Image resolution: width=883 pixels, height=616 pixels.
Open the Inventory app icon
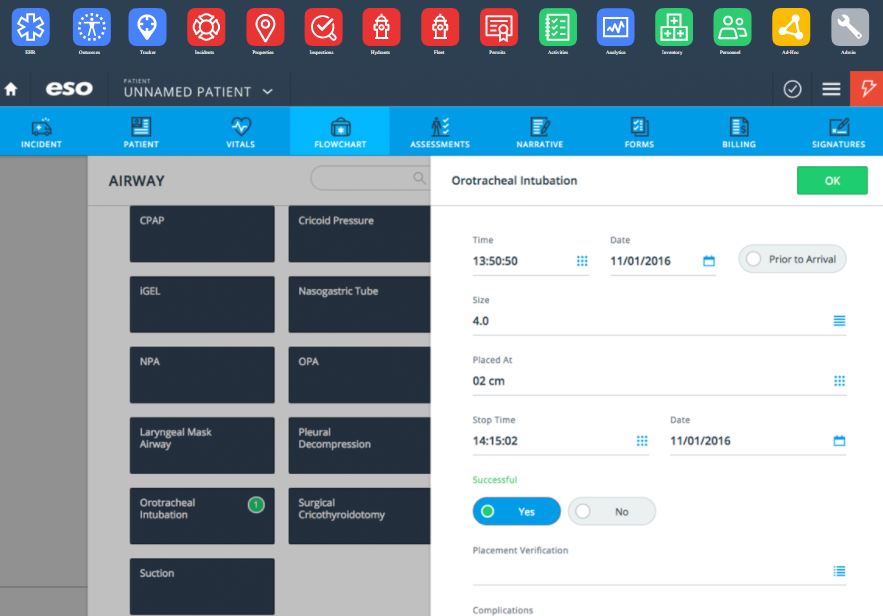[674, 27]
